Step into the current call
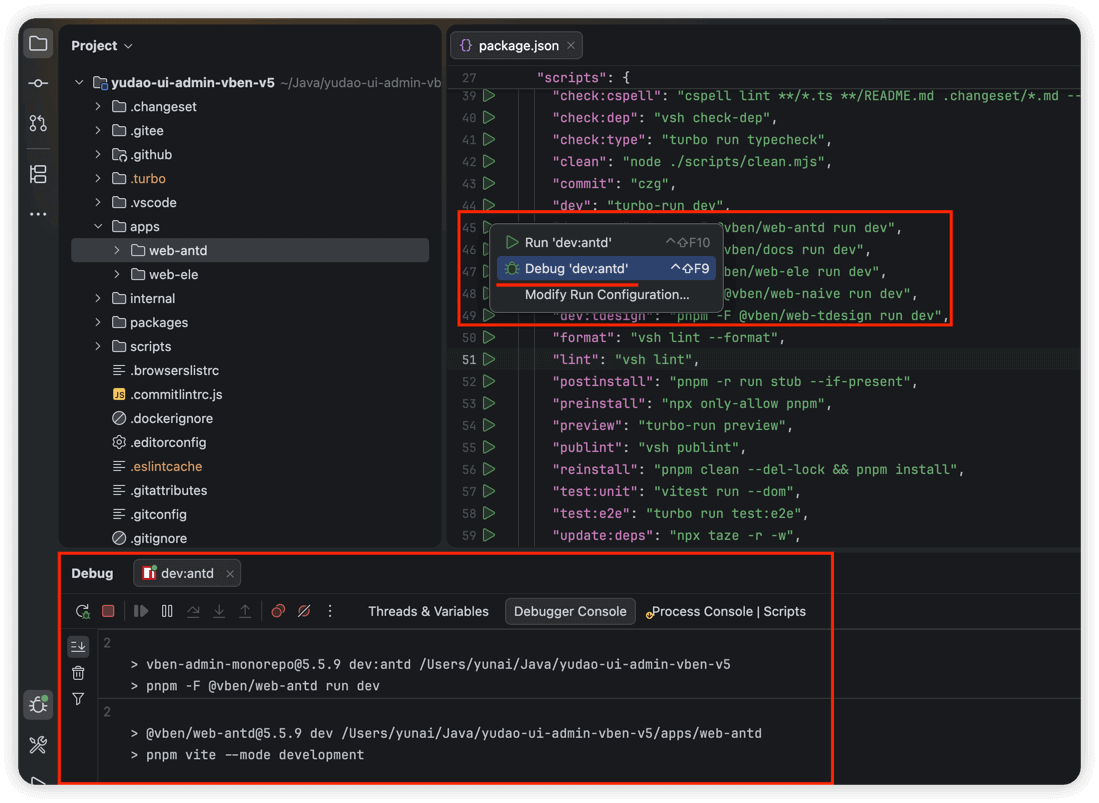The image size is (1099, 803). (x=219, y=611)
